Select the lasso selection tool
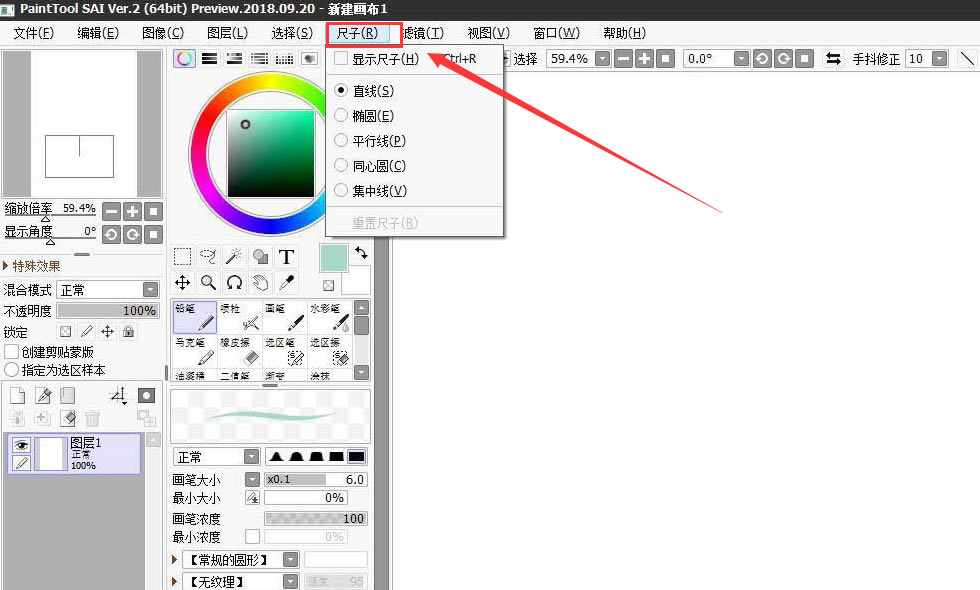Viewport: 980px width, 590px height. [208, 256]
